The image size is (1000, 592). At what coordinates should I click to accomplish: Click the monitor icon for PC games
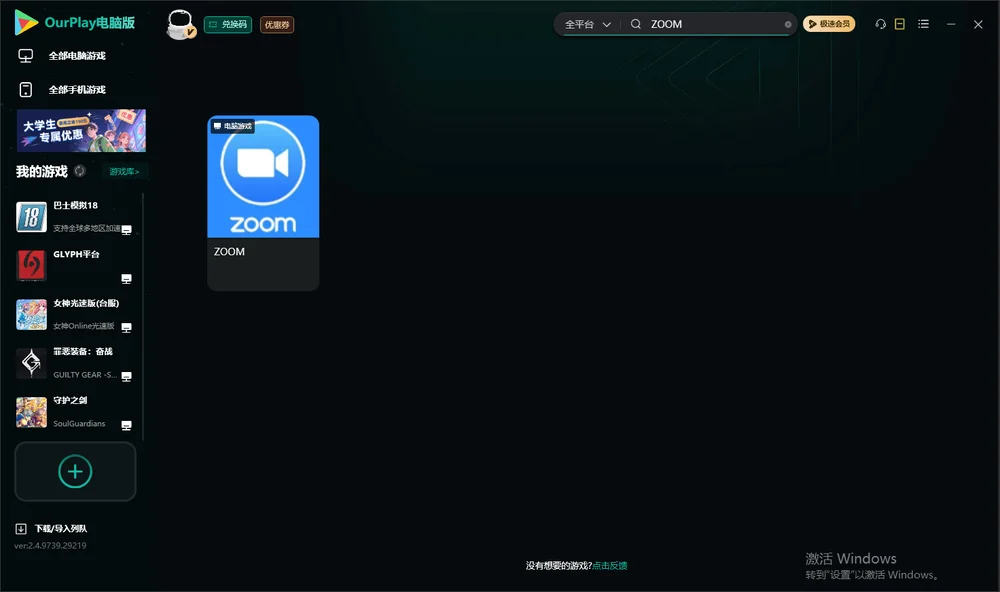click(x=26, y=56)
